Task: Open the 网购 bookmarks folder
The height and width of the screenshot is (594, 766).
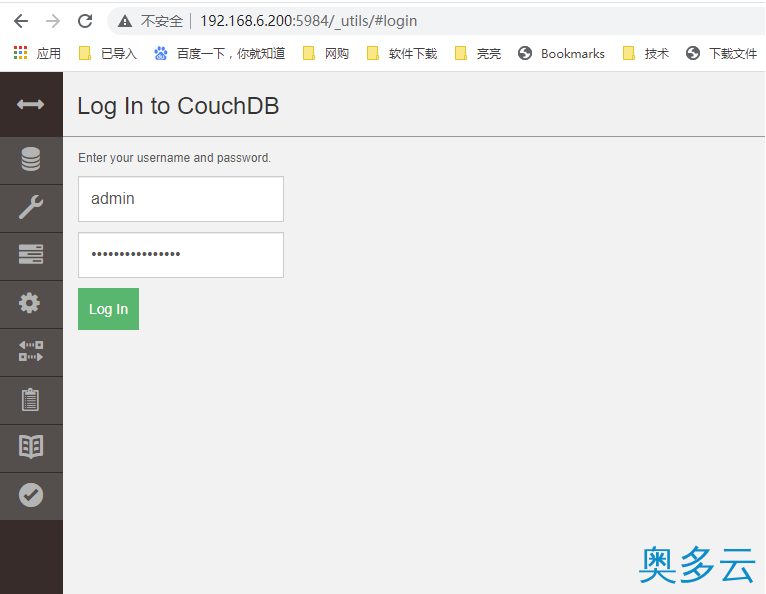Action: (326, 53)
